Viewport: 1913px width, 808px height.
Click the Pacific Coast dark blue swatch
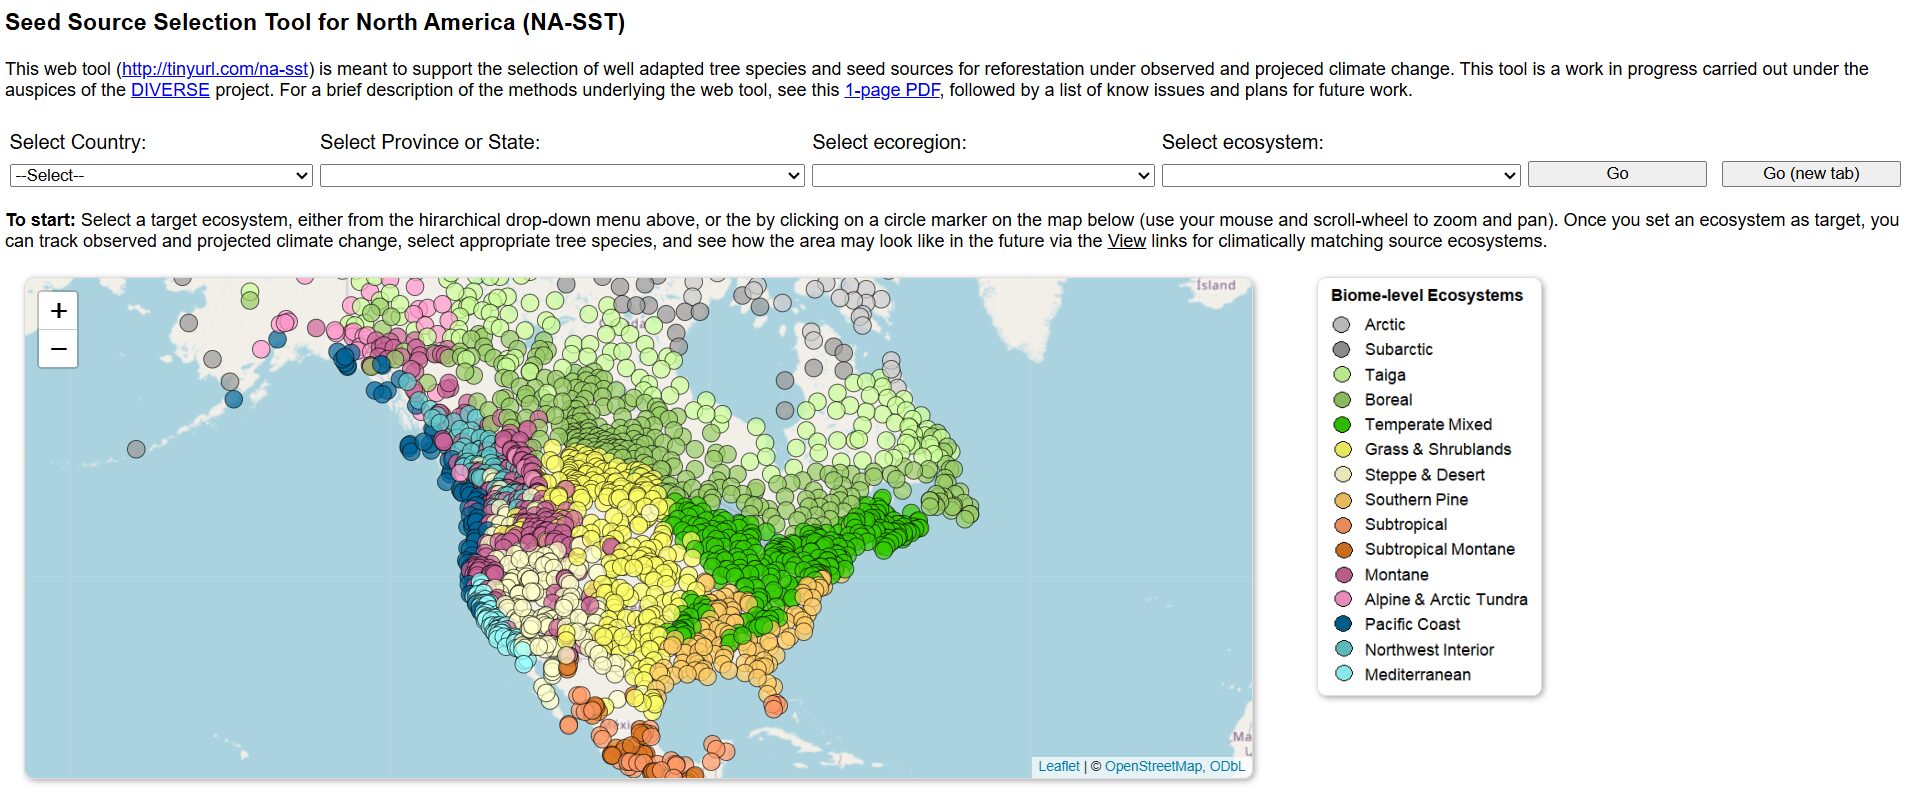1343,624
